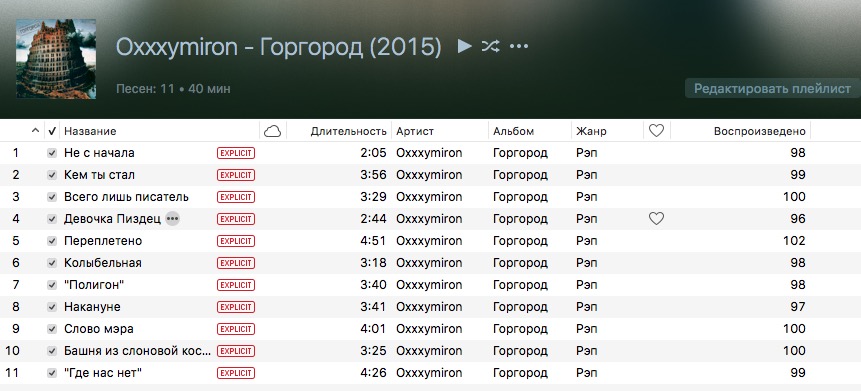Click the EXPLICIT badge on Кем ты стал
Screen dimensions: 861x391
coord(236,175)
